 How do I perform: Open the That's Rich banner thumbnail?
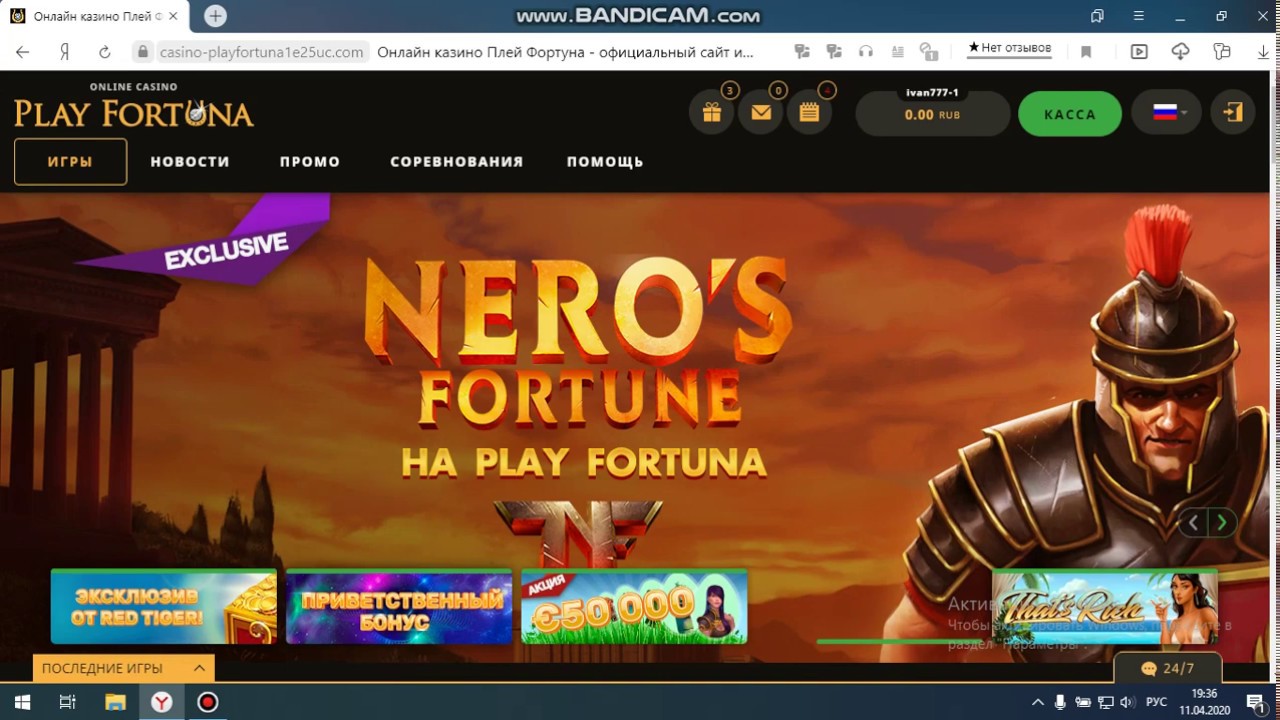(x=1105, y=606)
